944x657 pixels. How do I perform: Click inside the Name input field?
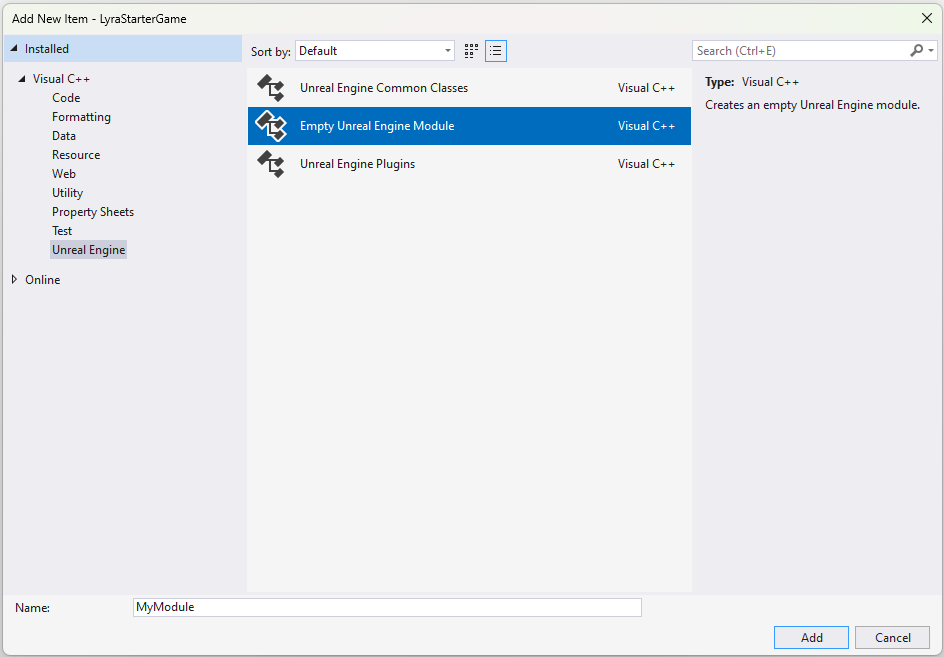point(387,607)
